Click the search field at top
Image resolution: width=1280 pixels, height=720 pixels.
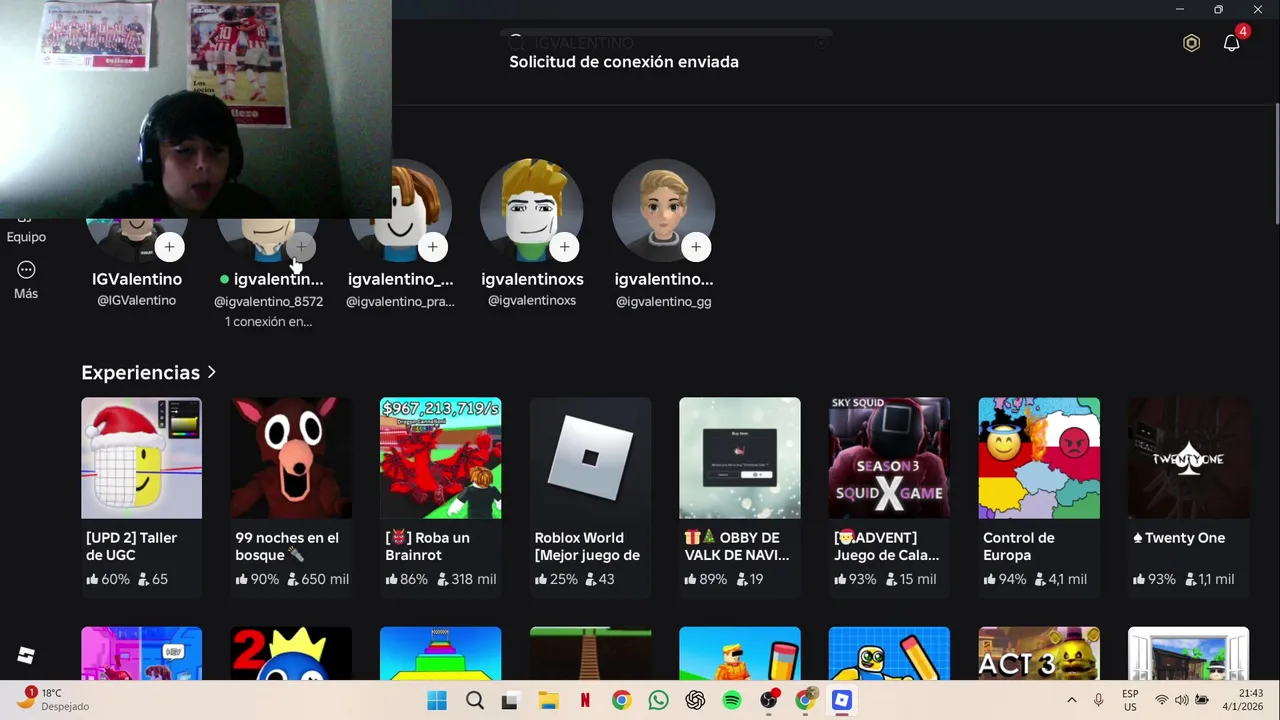[668, 43]
